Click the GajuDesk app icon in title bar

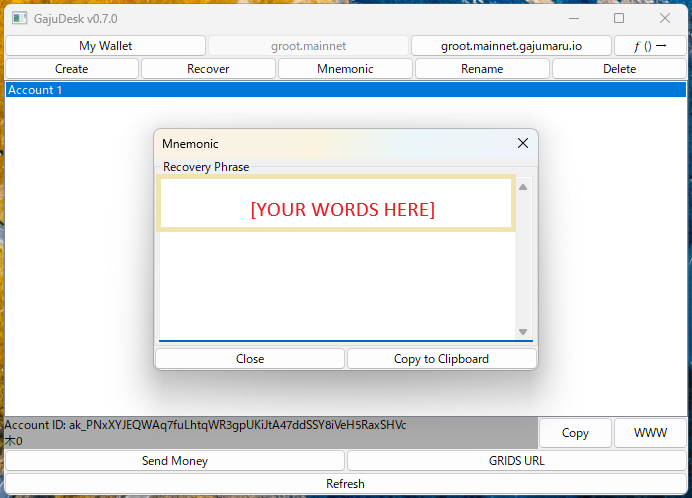coord(17,18)
